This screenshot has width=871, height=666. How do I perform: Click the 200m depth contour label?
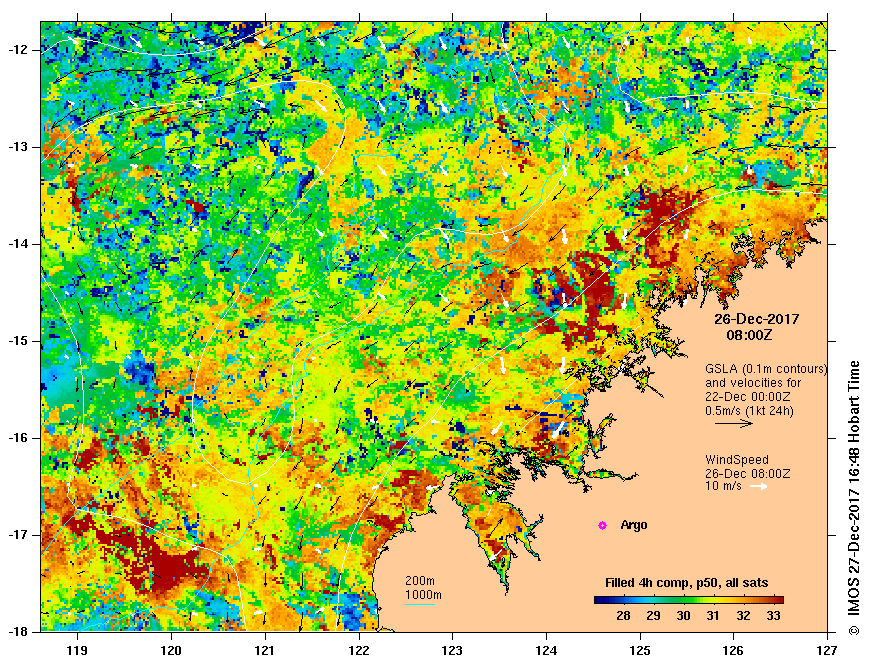[x=420, y=581]
